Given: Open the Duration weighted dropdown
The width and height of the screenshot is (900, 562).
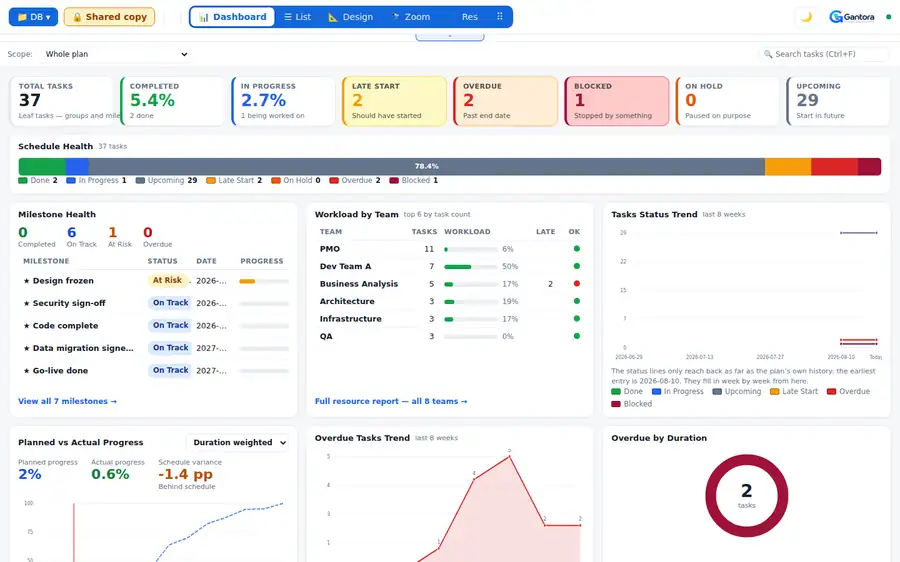Looking at the screenshot, I should pos(237,443).
